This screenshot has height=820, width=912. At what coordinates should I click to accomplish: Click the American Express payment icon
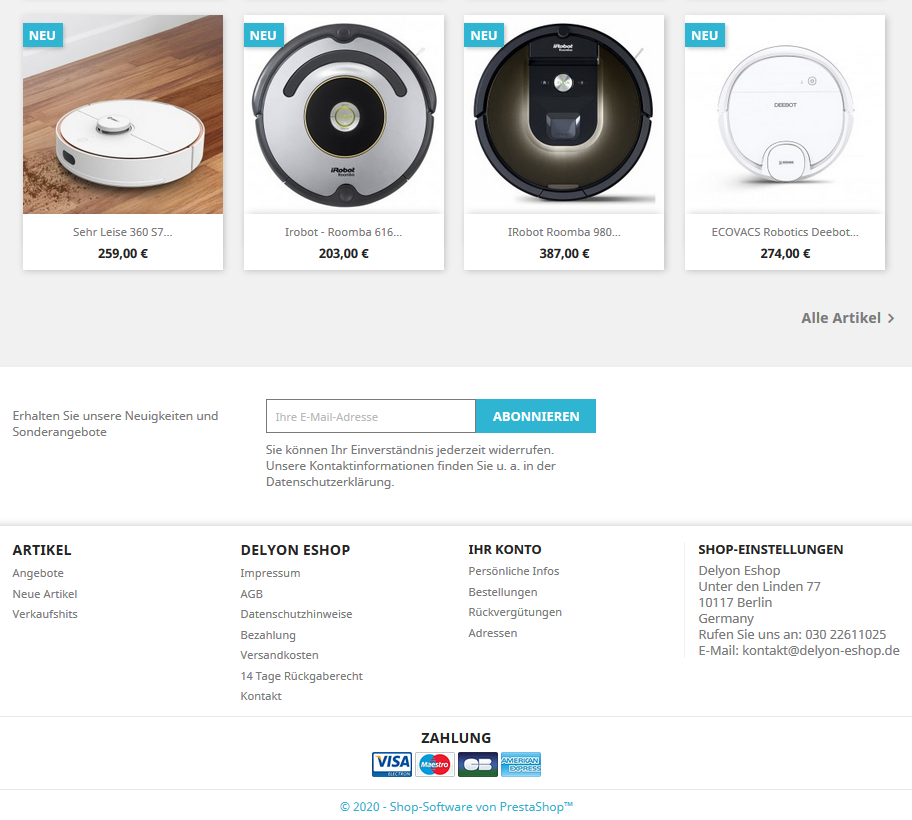tap(521, 764)
